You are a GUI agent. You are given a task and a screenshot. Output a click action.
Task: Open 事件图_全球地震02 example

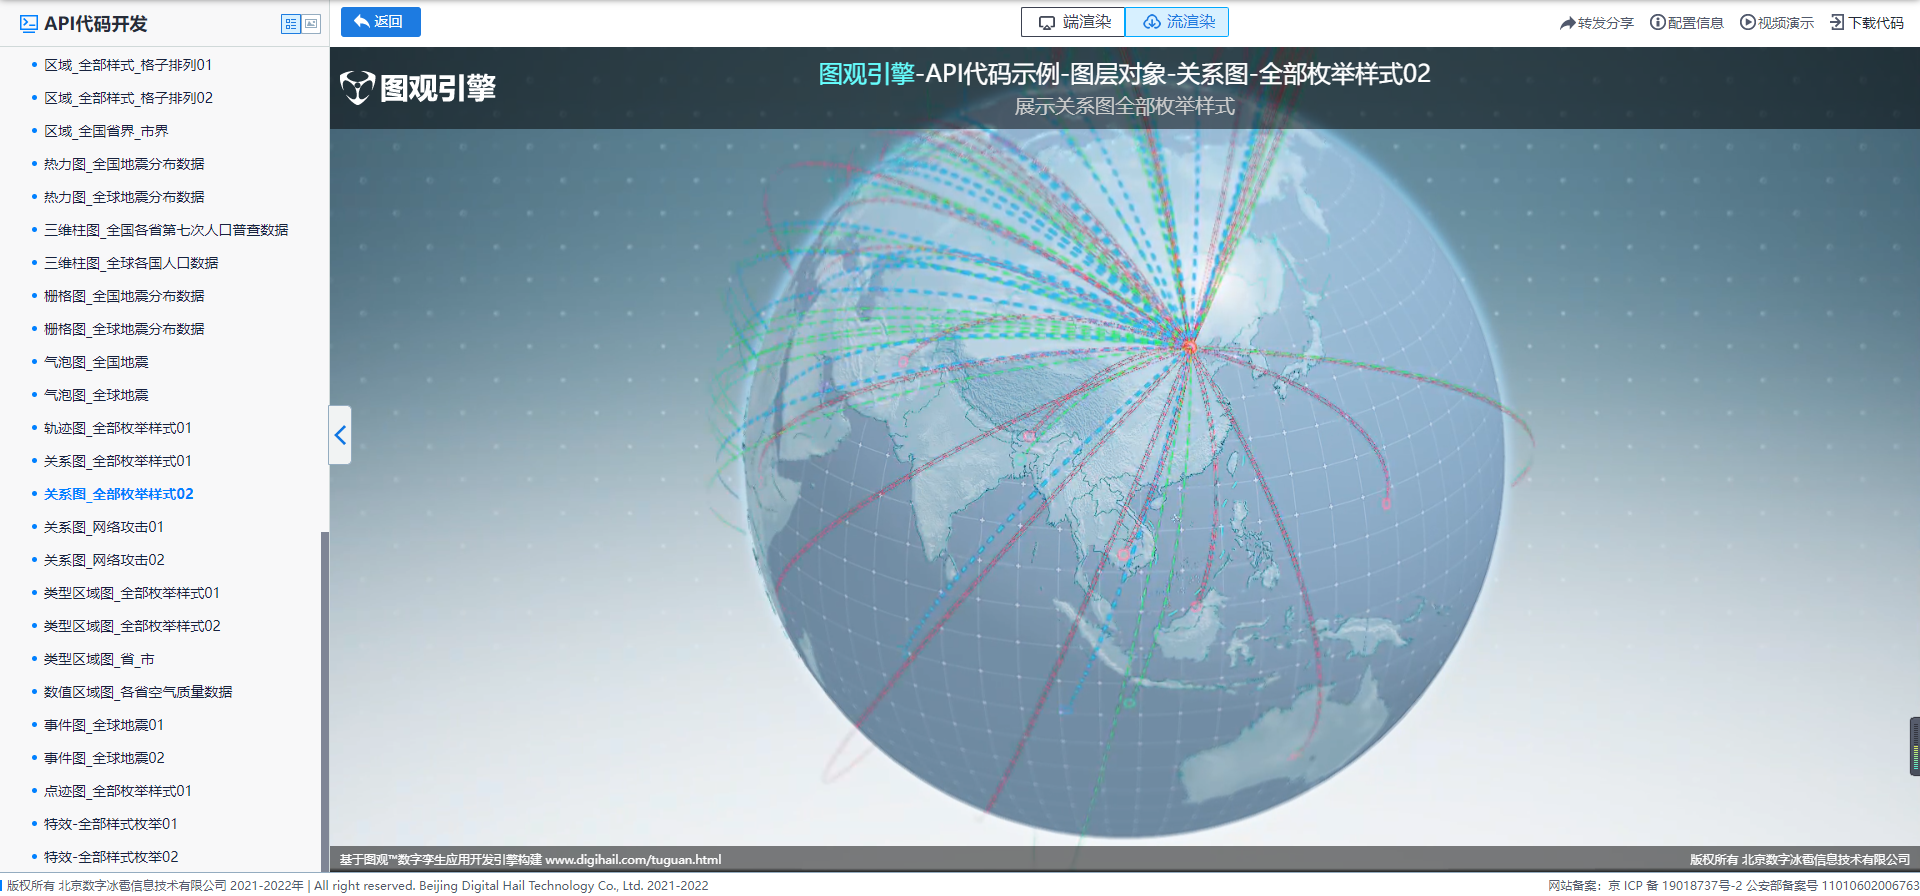click(x=104, y=758)
